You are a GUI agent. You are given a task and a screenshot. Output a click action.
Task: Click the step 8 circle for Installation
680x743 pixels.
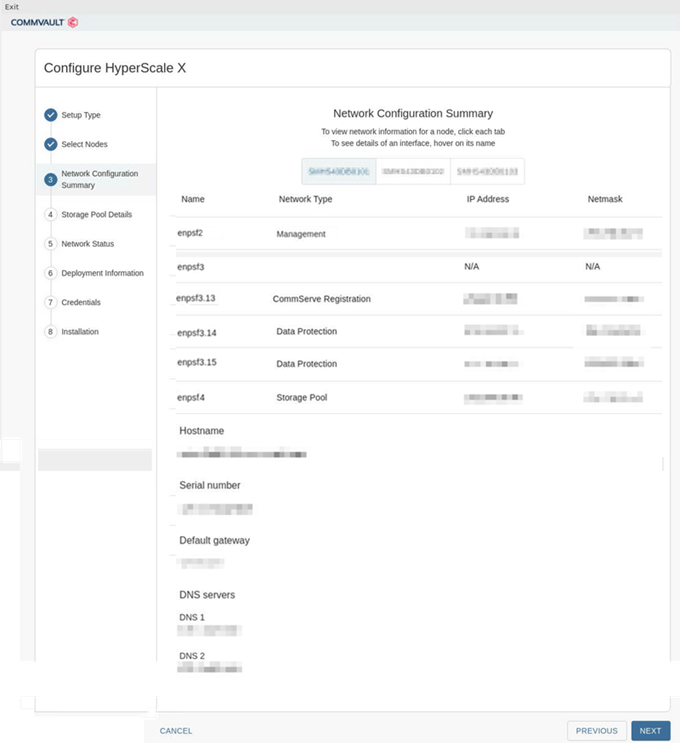pos(51,332)
